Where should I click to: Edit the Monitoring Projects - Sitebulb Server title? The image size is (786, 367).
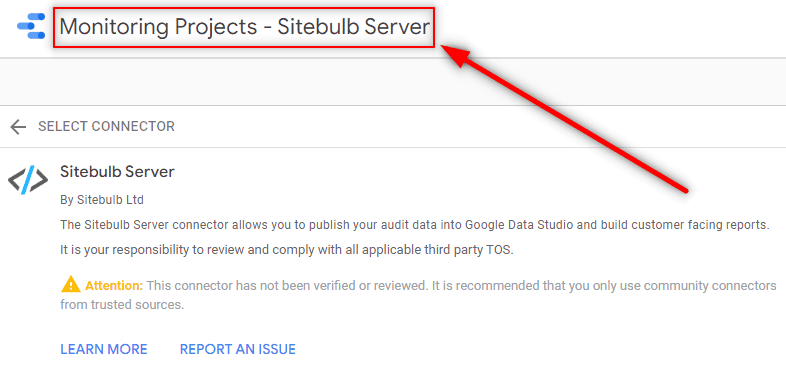coord(244,27)
